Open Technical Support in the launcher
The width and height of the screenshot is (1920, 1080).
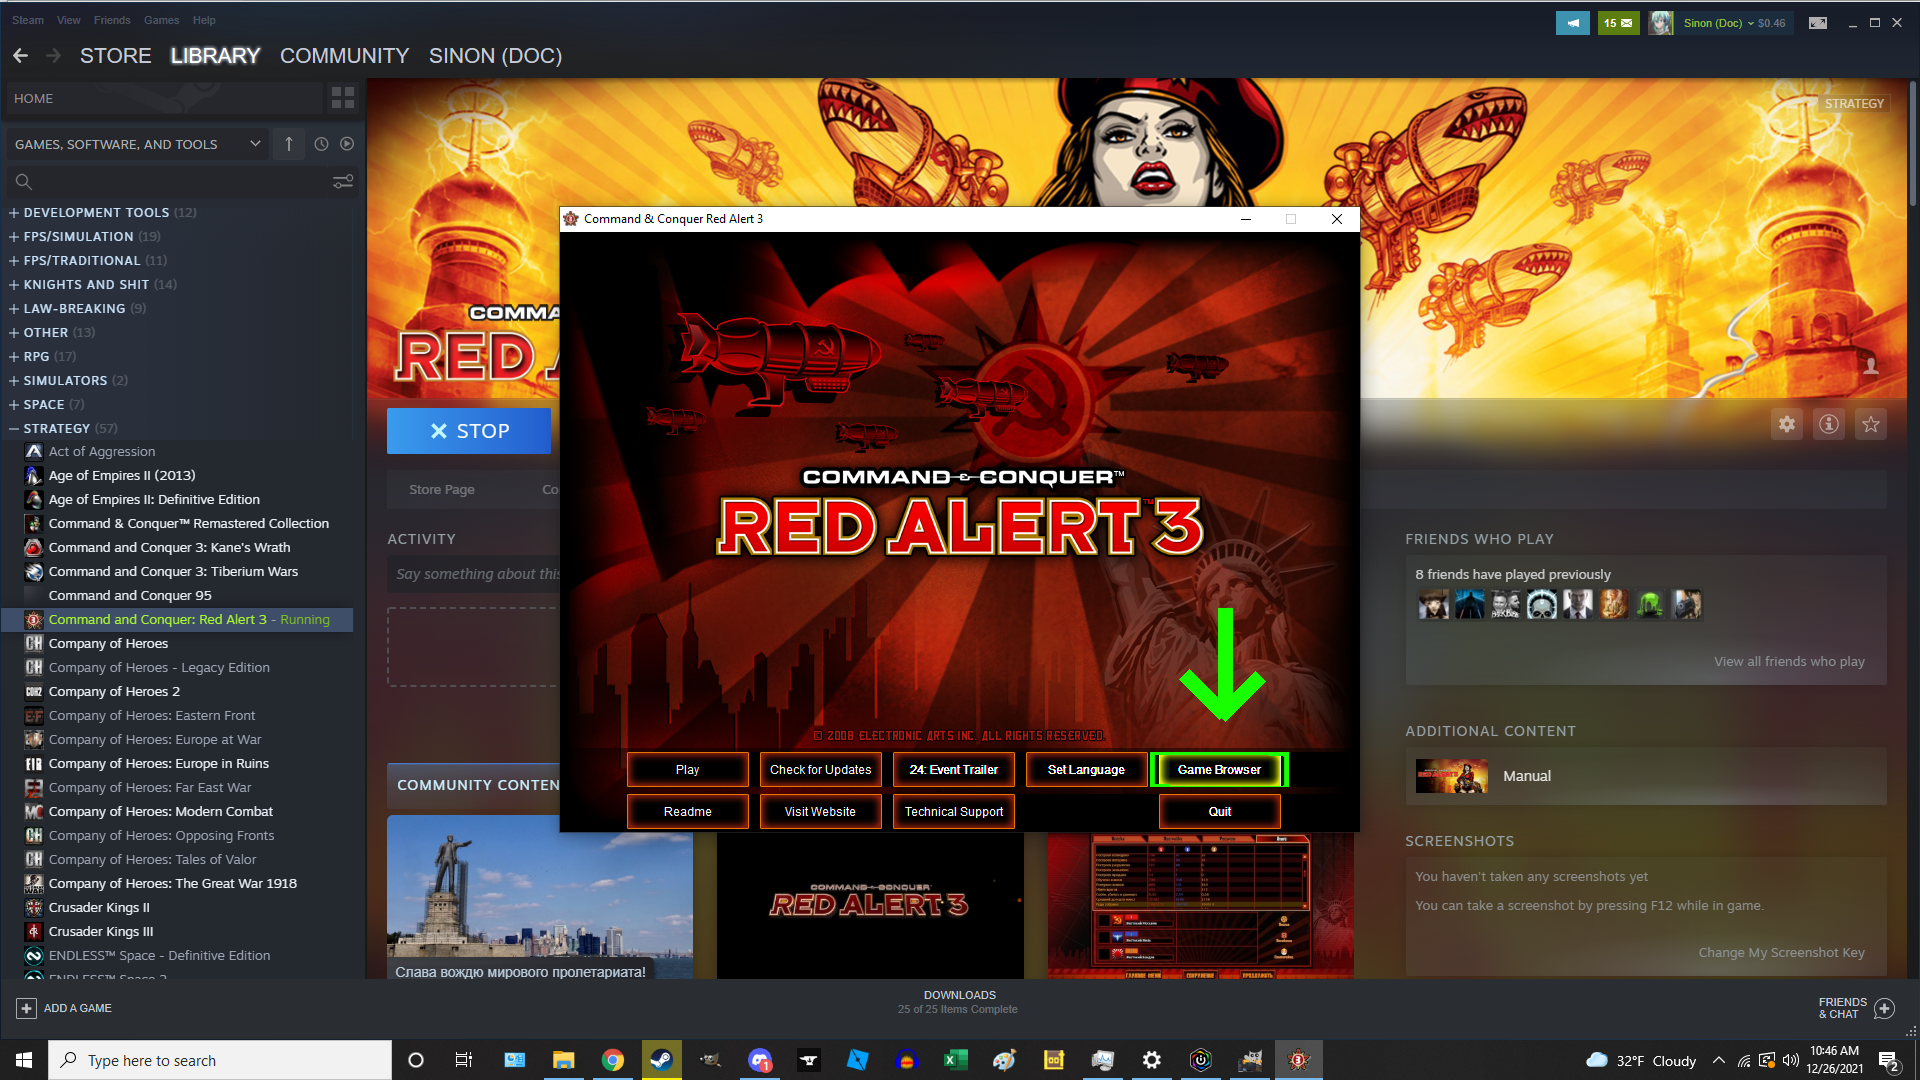[x=954, y=812]
